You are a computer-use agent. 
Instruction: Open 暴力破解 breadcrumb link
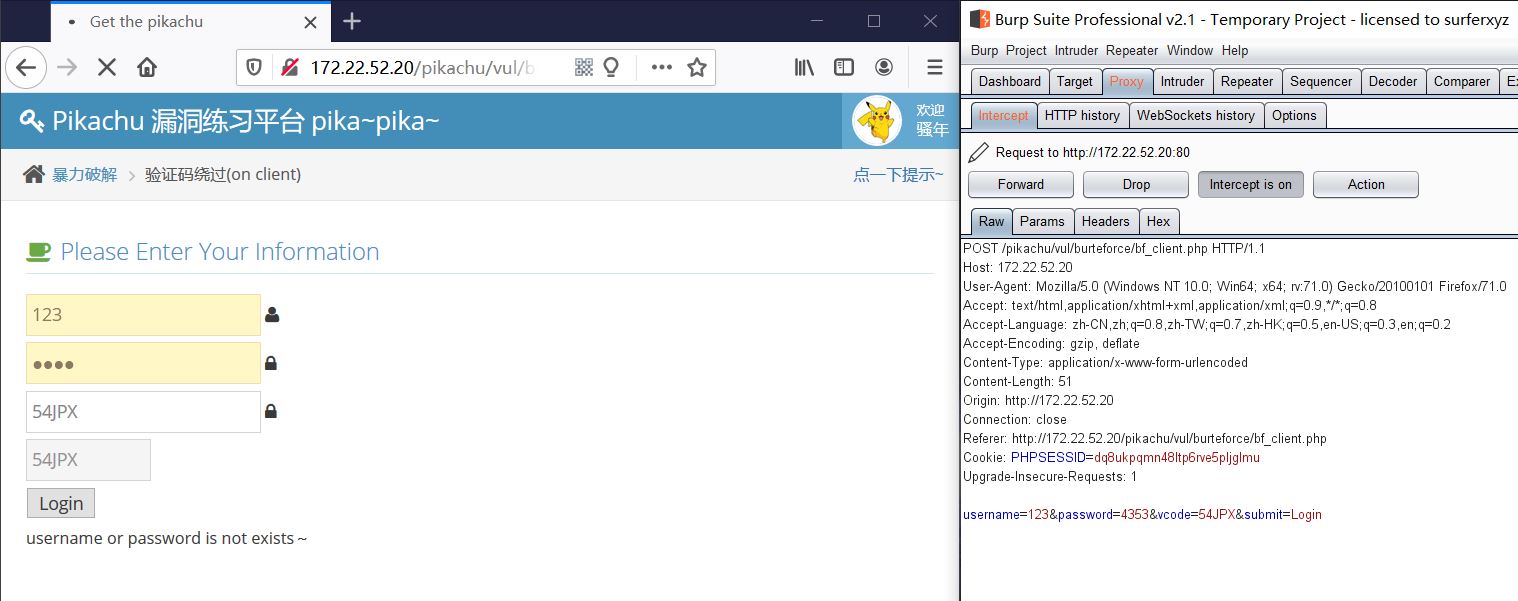click(x=85, y=175)
